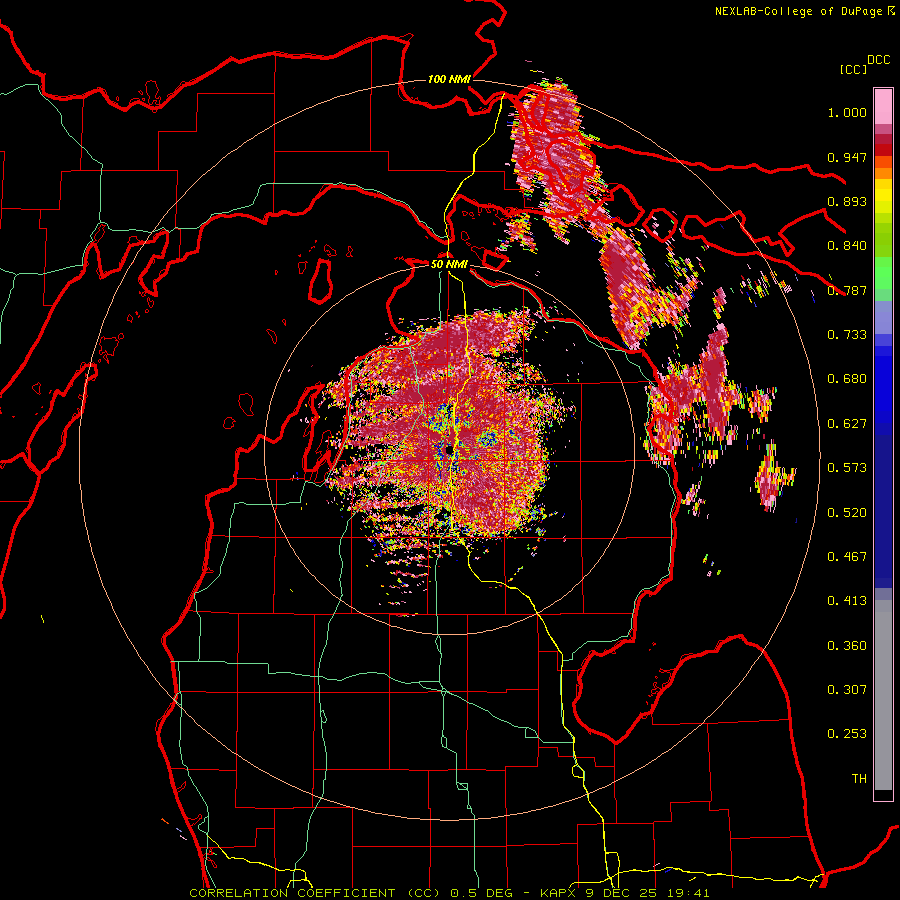Click the 0.893 scale value

[847, 201]
